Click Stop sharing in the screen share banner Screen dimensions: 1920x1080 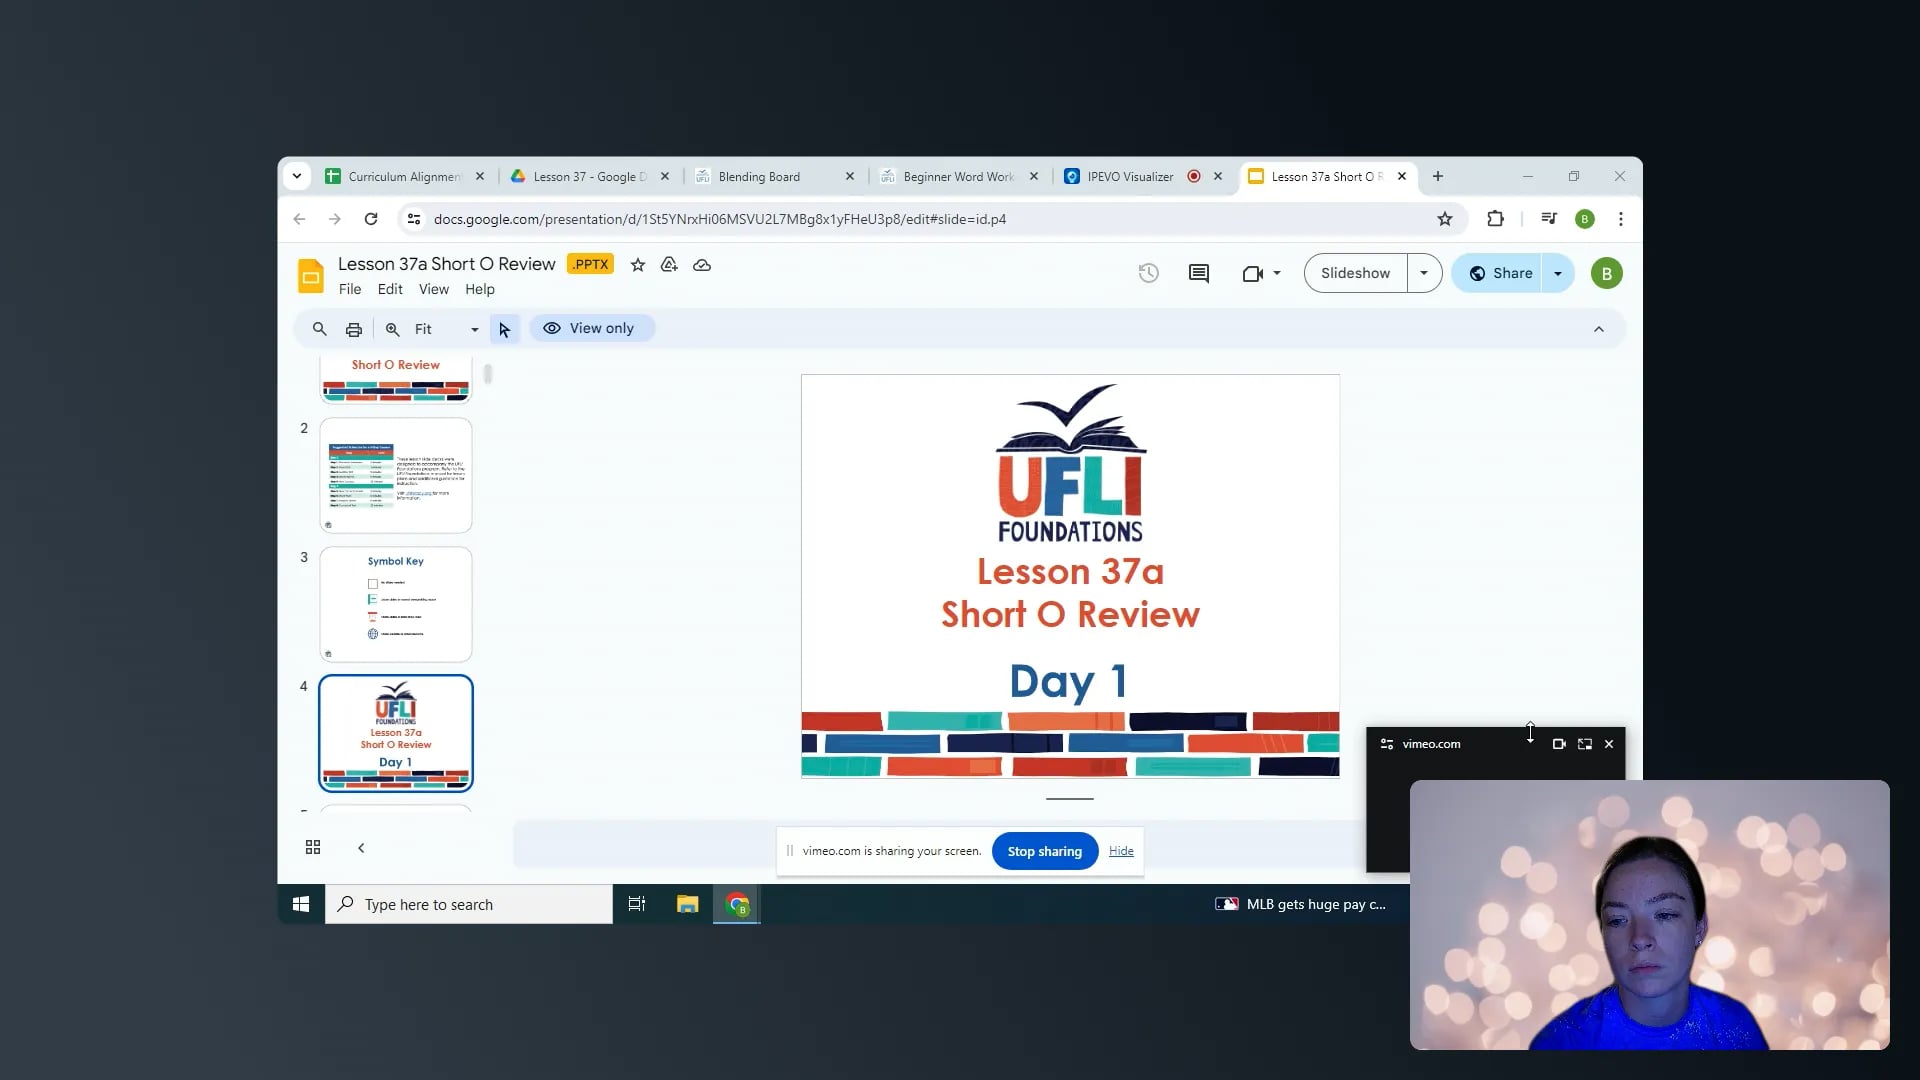1044,851
